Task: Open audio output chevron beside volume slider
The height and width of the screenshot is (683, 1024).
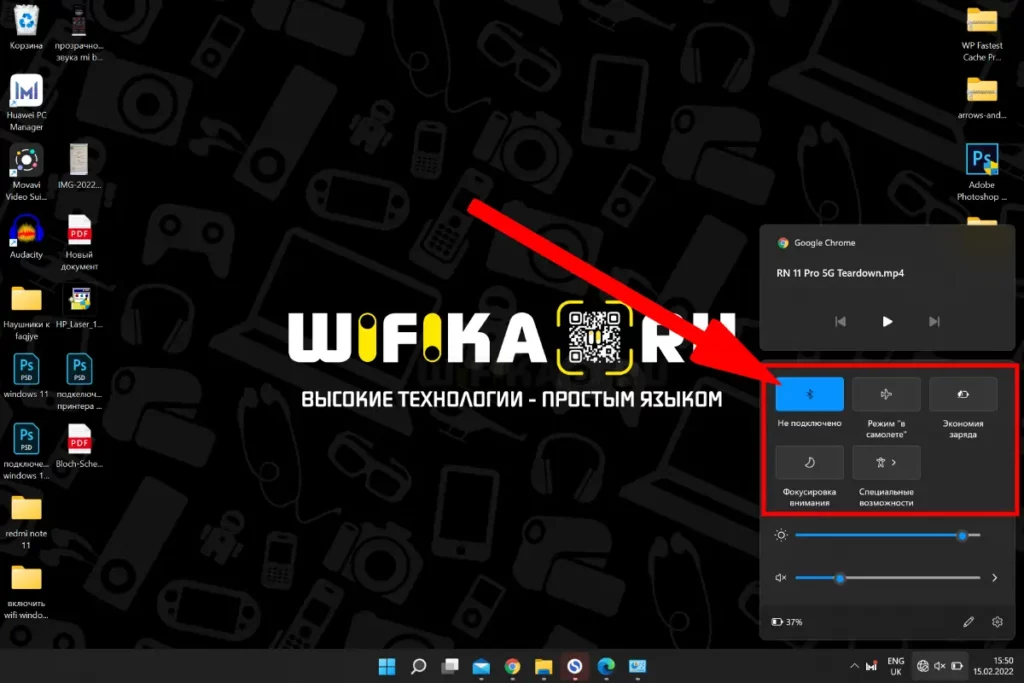Action: click(x=994, y=578)
